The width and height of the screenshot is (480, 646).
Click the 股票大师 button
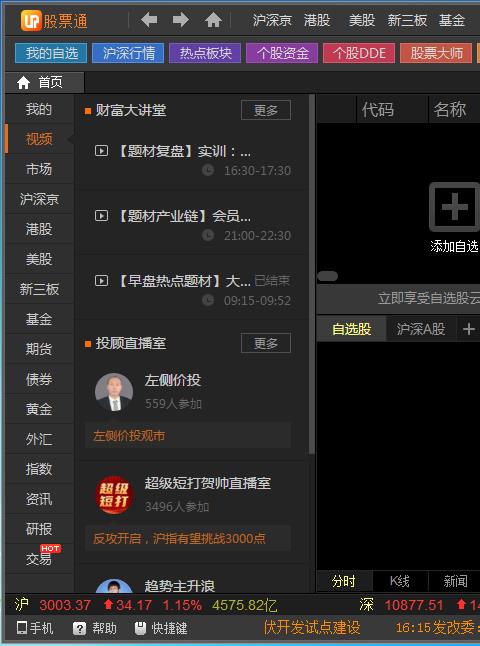coord(436,53)
